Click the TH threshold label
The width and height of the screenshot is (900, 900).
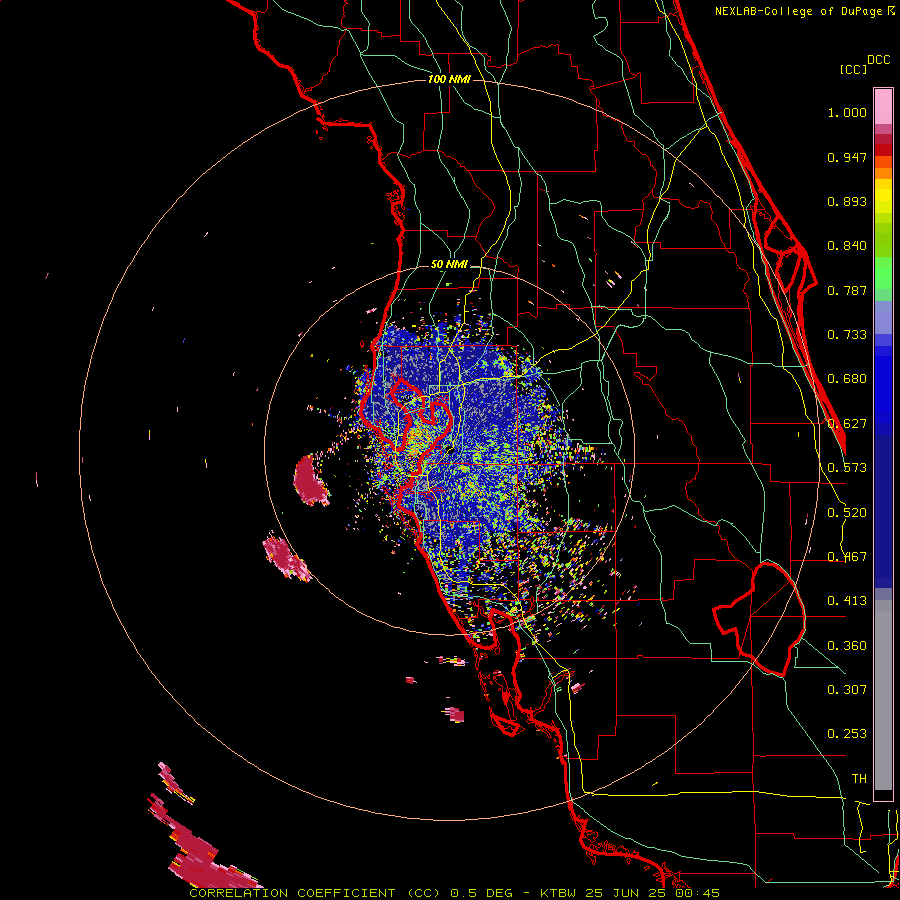coord(859,778)
